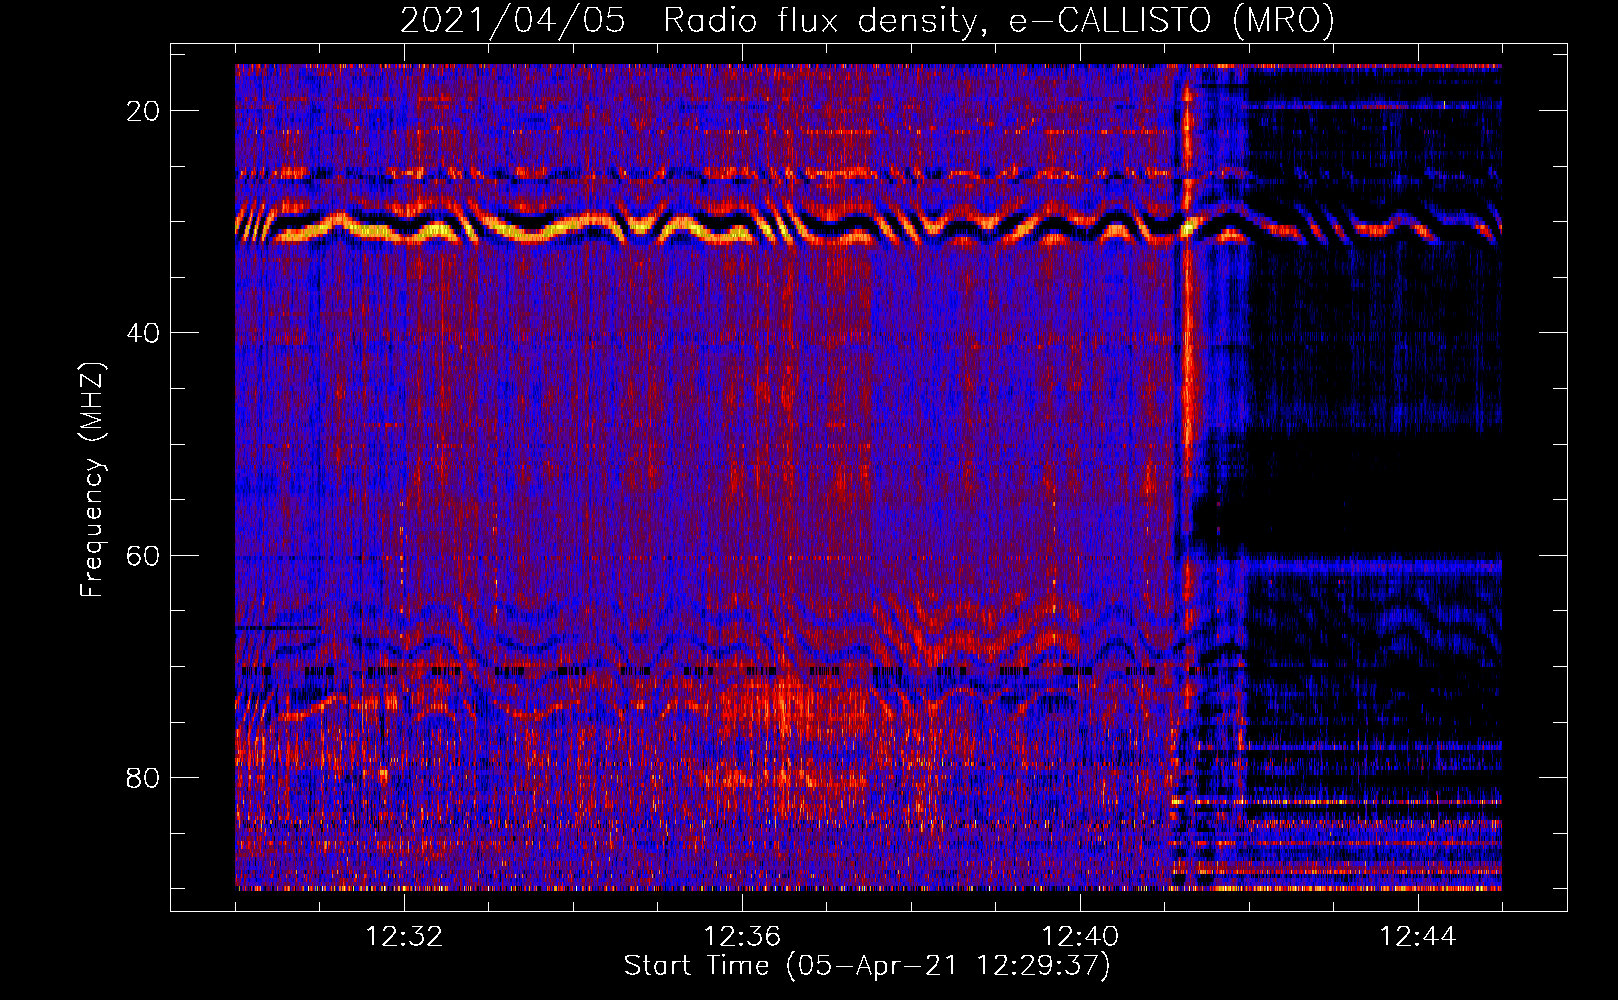1618x1000 pixels.
Task: Click the plot title 'Radio flux density, e-CALLISTO (MRO)'
Action: point(998,21)
